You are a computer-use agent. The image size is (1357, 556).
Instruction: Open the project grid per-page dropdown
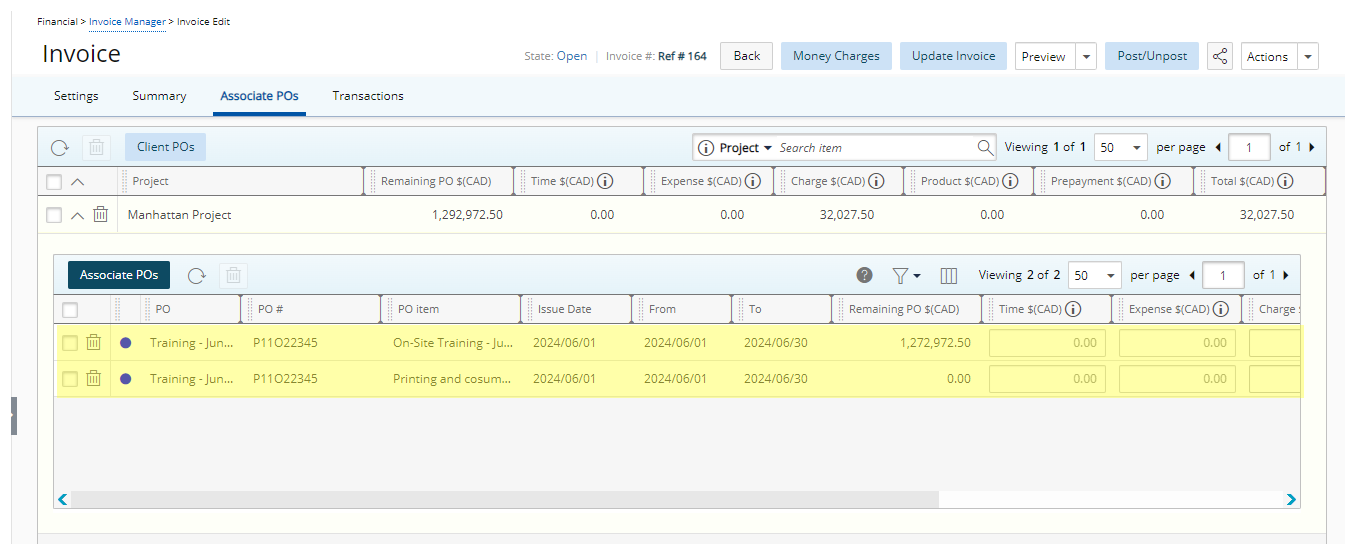[x=1120, y=147]
